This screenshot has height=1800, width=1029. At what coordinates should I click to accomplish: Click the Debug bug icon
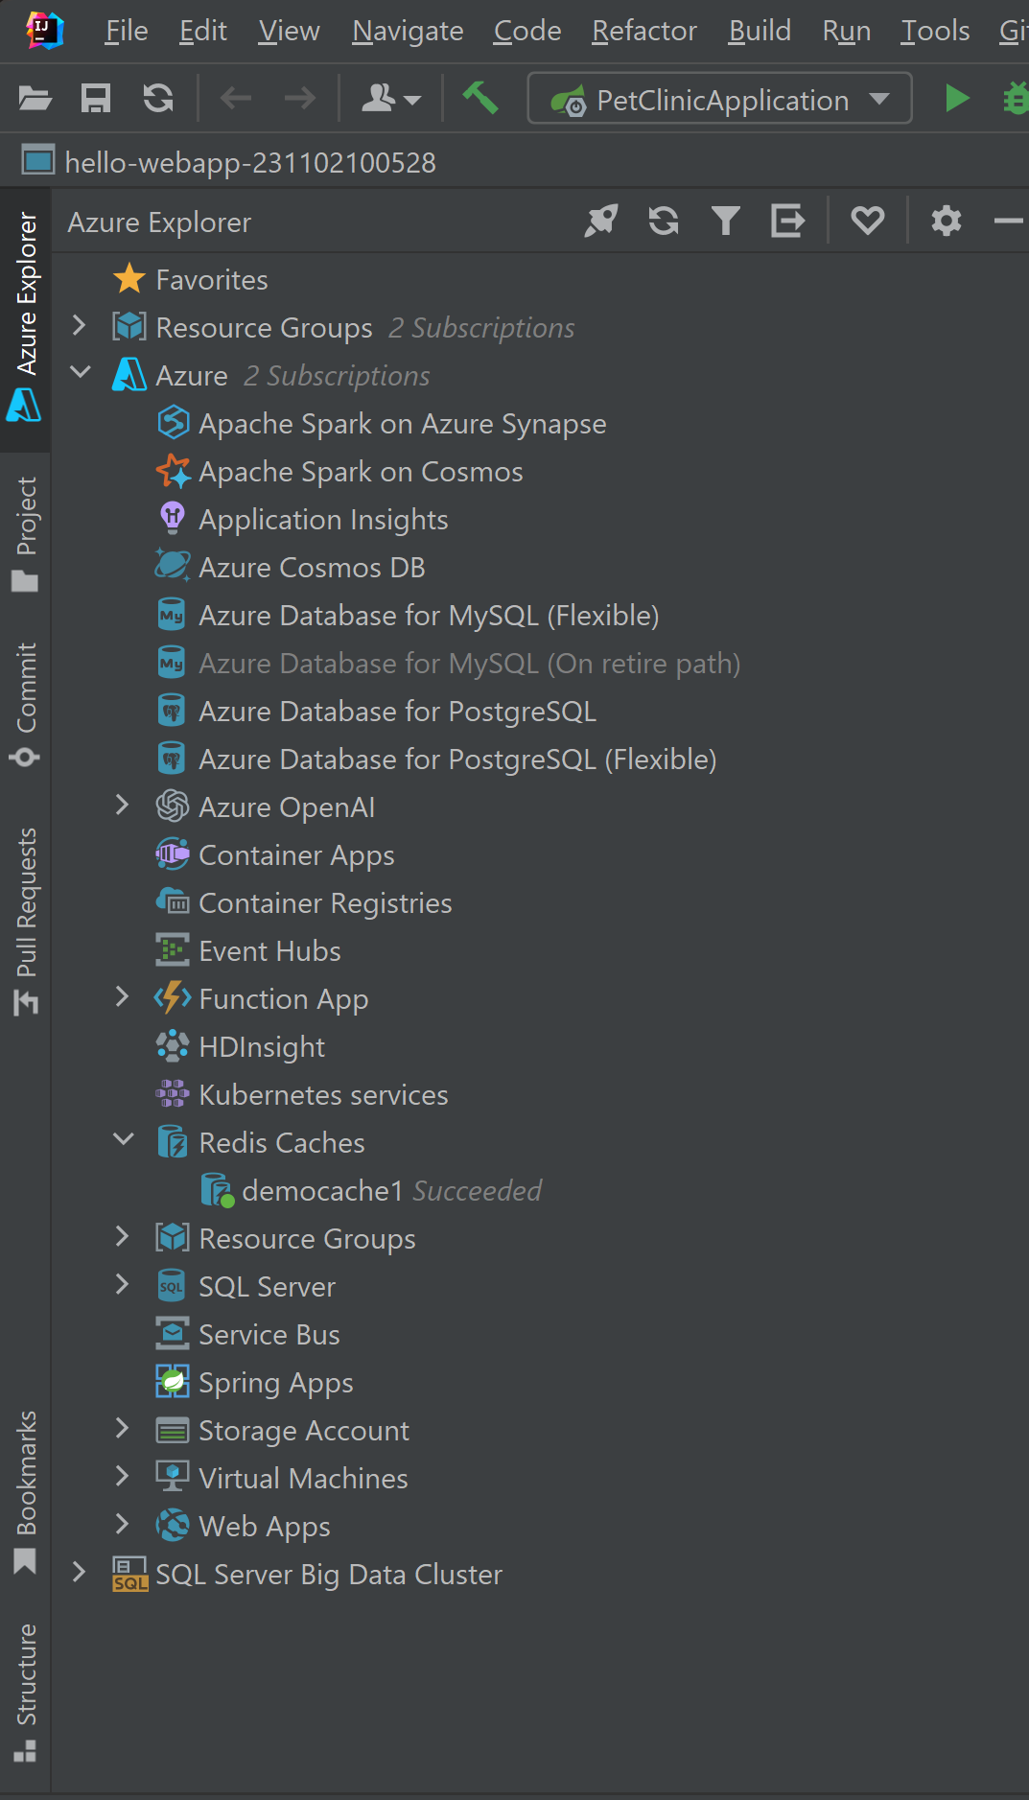coord(1015,98)
